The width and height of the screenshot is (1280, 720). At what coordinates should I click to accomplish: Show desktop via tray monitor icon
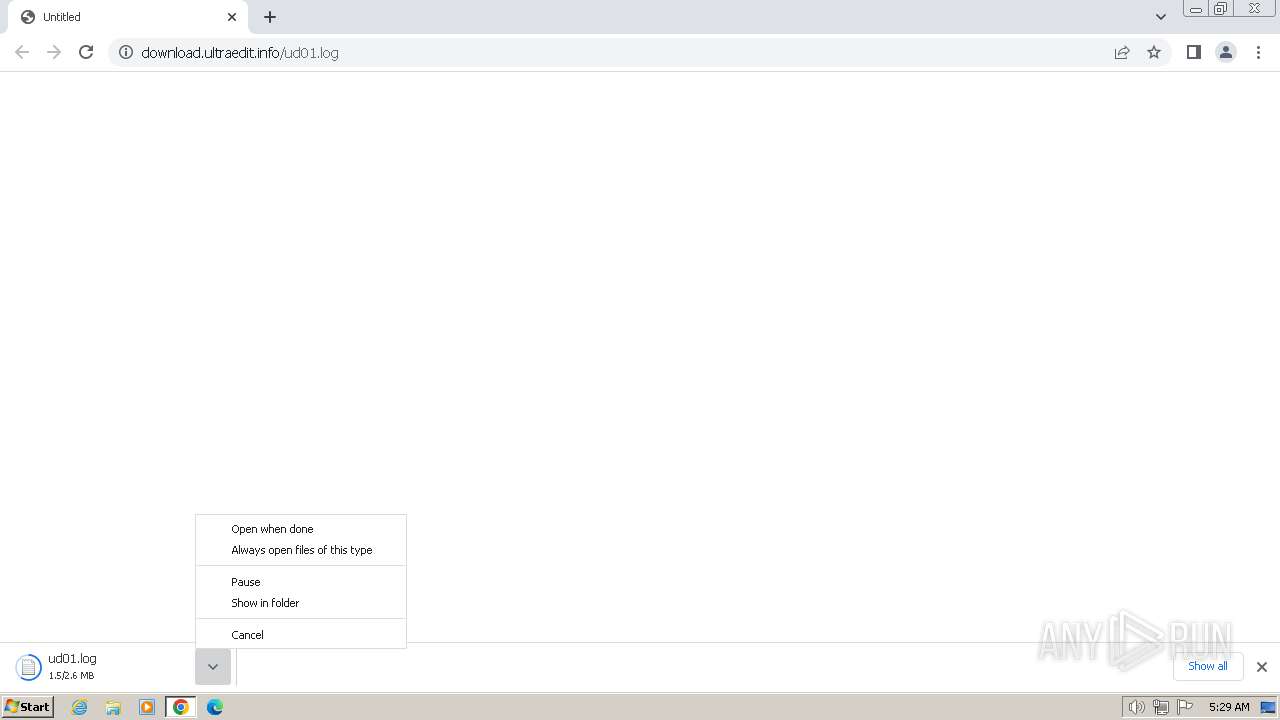click(1268, 707)
